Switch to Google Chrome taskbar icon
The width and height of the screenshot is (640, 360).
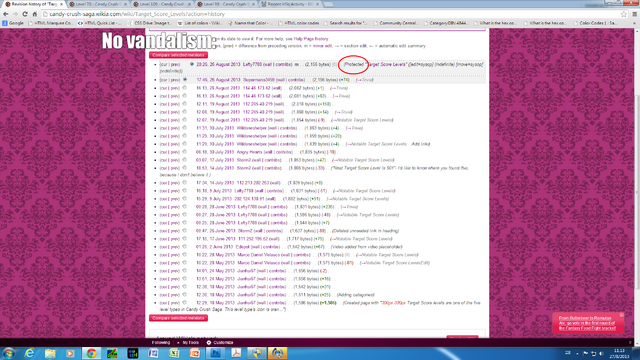pos(91,353)
